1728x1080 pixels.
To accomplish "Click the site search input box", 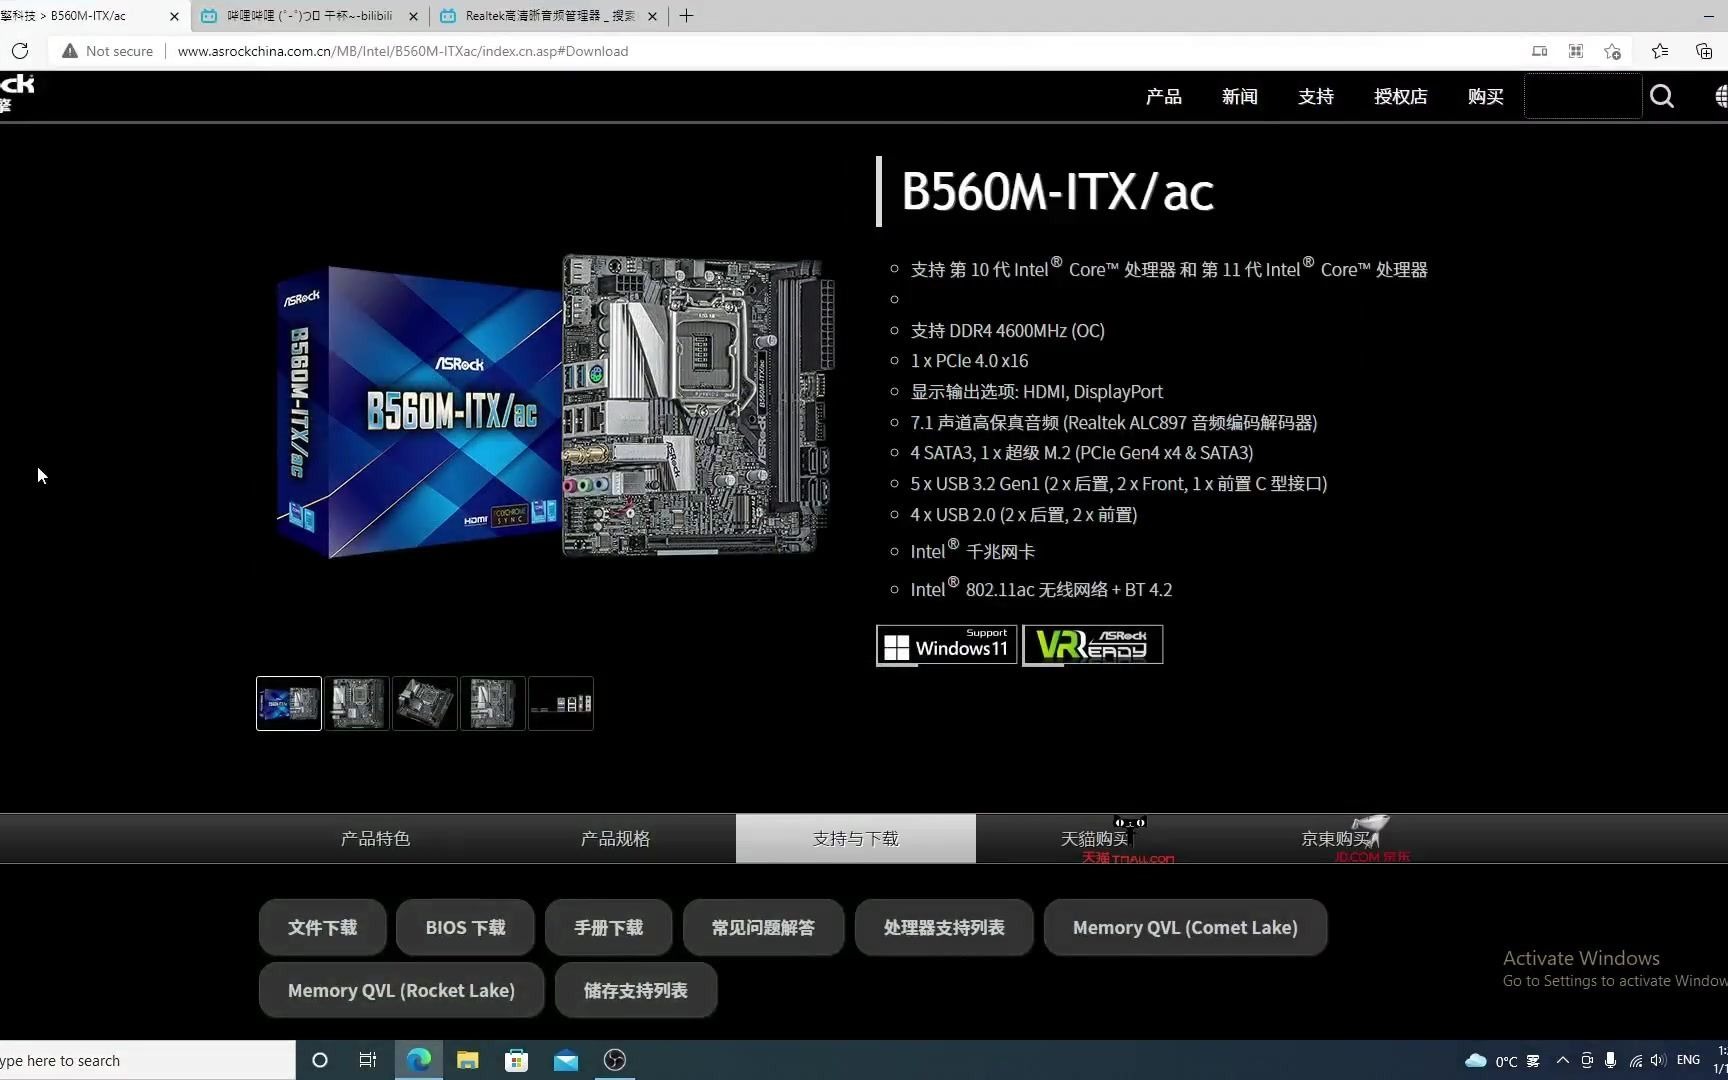I will coord(1583,96).
